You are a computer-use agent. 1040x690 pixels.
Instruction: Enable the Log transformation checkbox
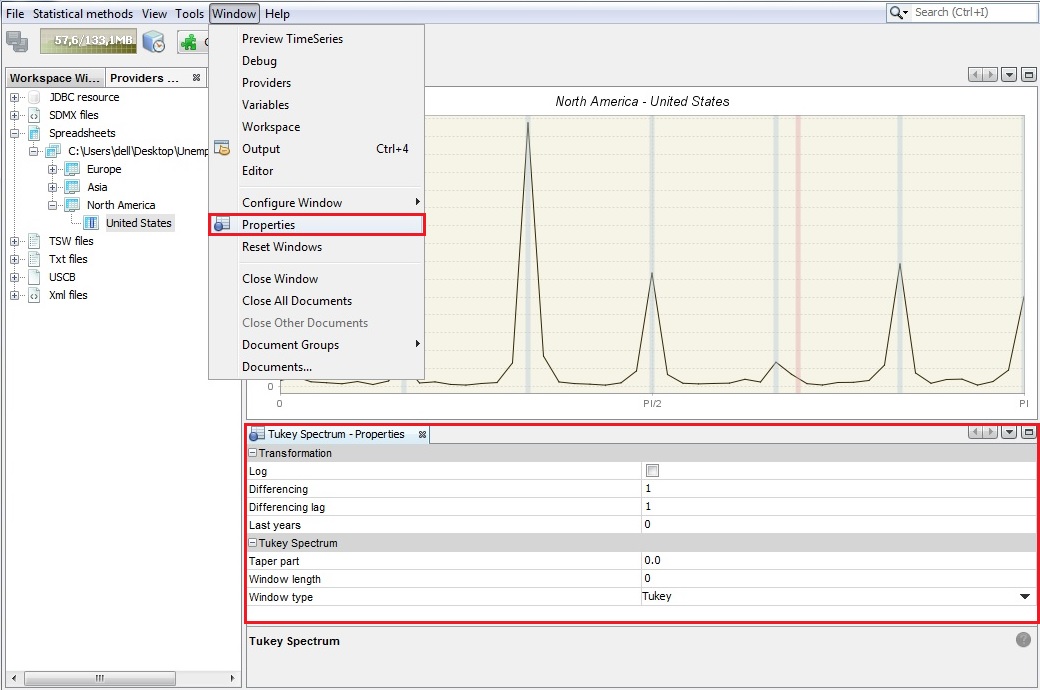(652, 471)
